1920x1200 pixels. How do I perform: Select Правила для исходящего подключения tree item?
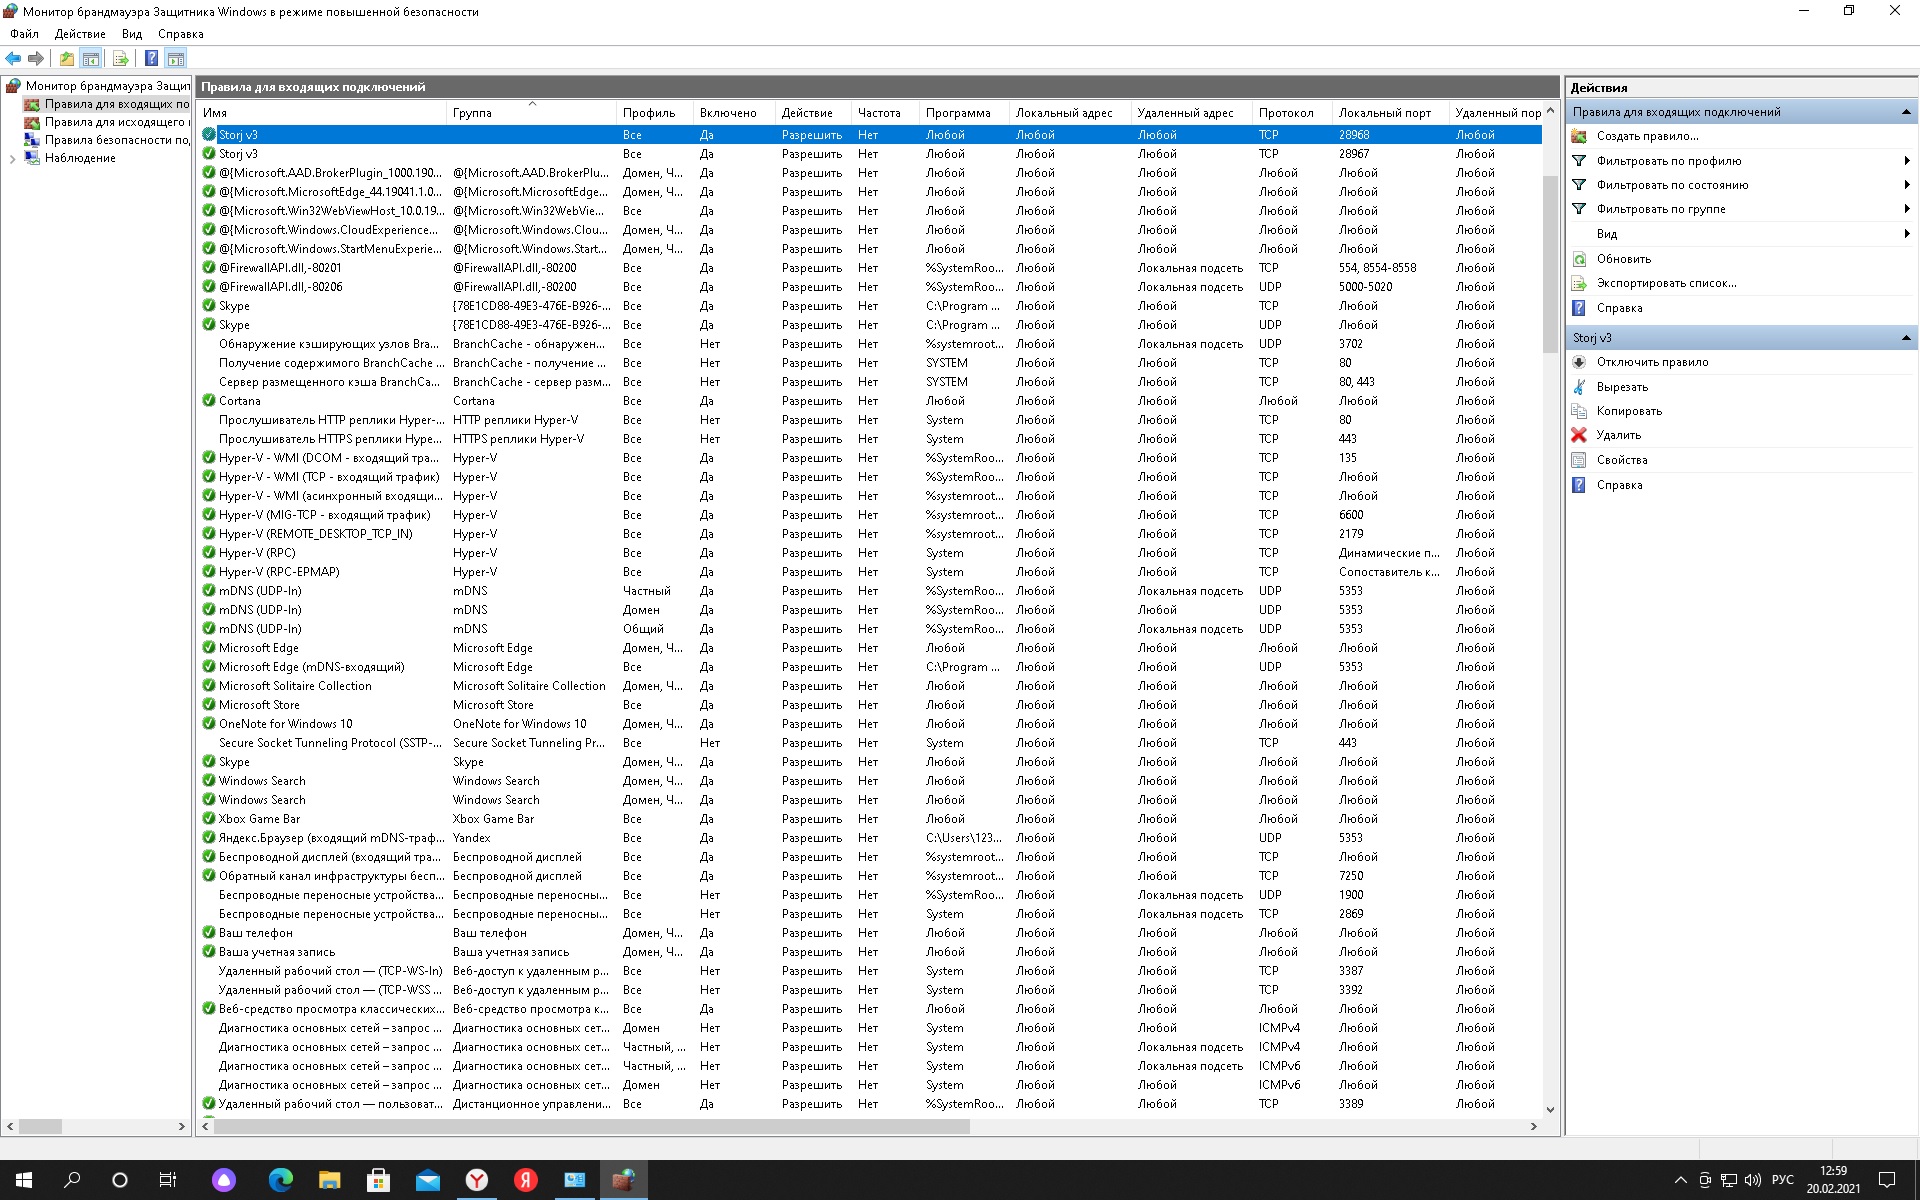[114, 122]
